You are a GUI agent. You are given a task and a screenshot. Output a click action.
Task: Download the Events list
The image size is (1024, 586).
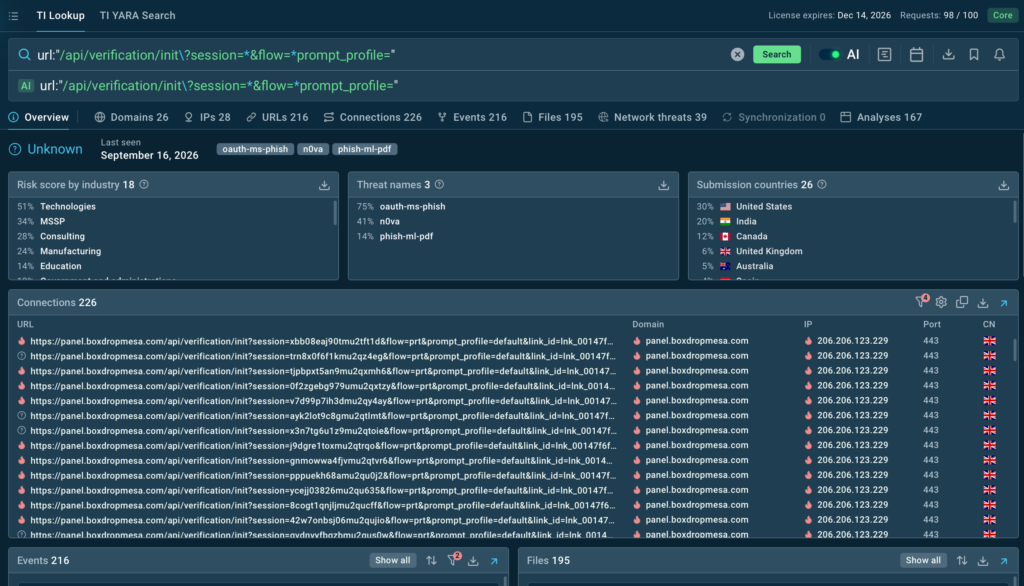coord(473,561)
